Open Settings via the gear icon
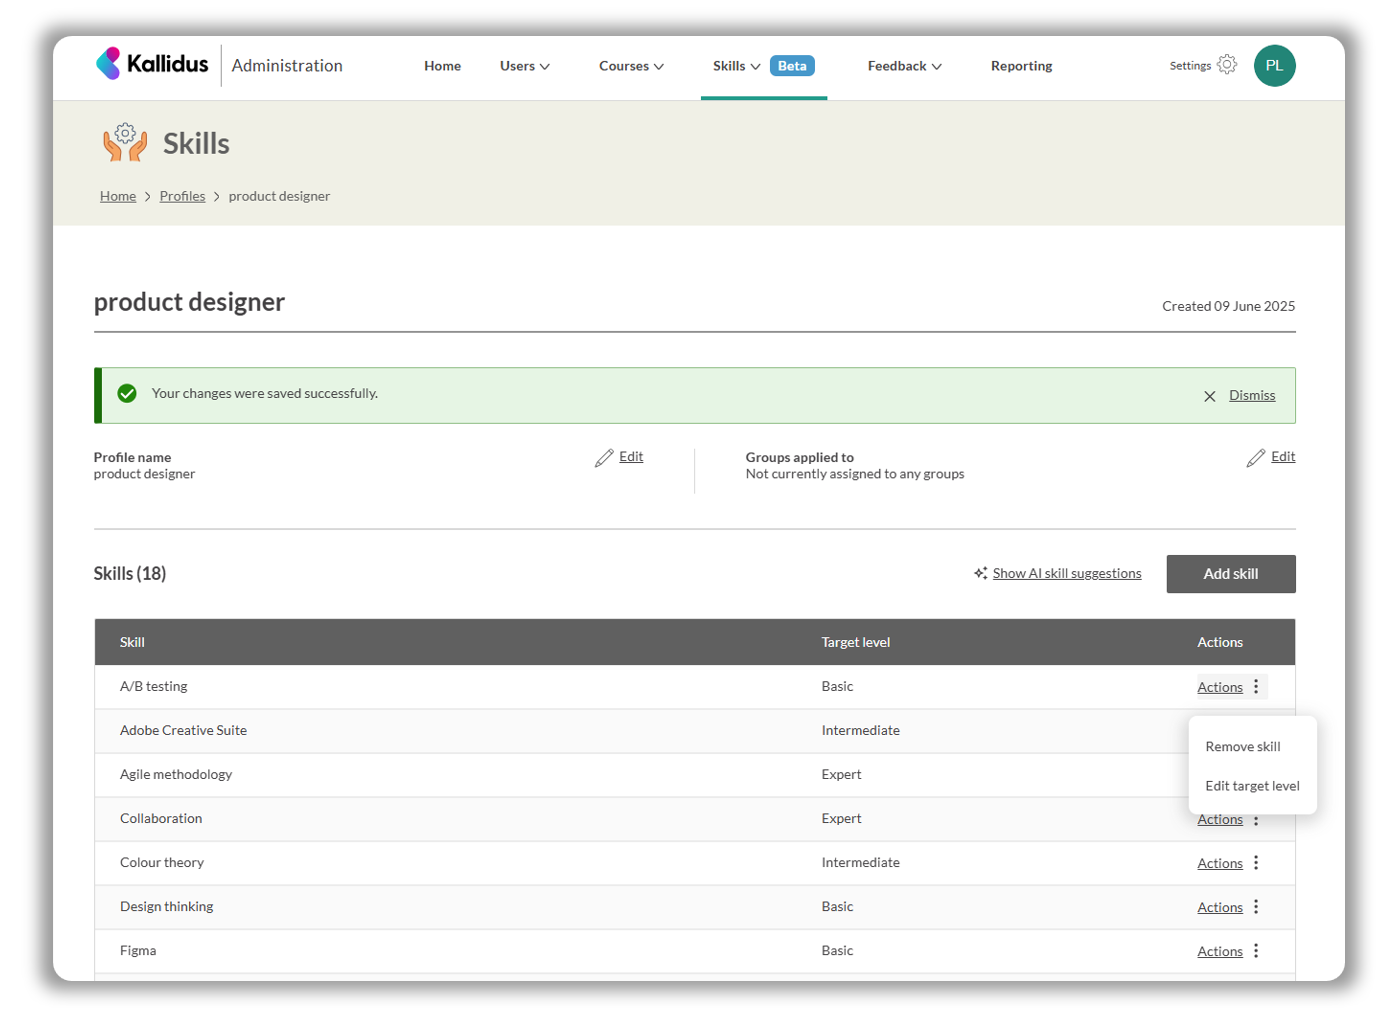Image resolution: width=1378 pixels, height=1009 pixels. point(1226,65)
